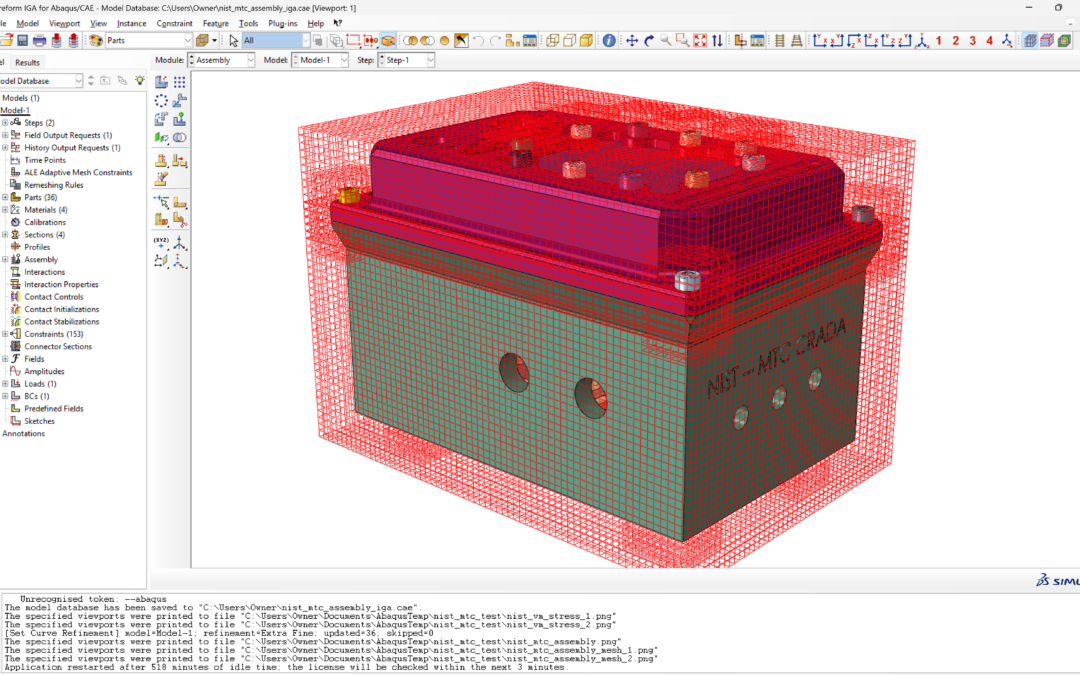
Task: Toggle perspective on (converging ladder icon)
Action: click(x=796, y=41)
